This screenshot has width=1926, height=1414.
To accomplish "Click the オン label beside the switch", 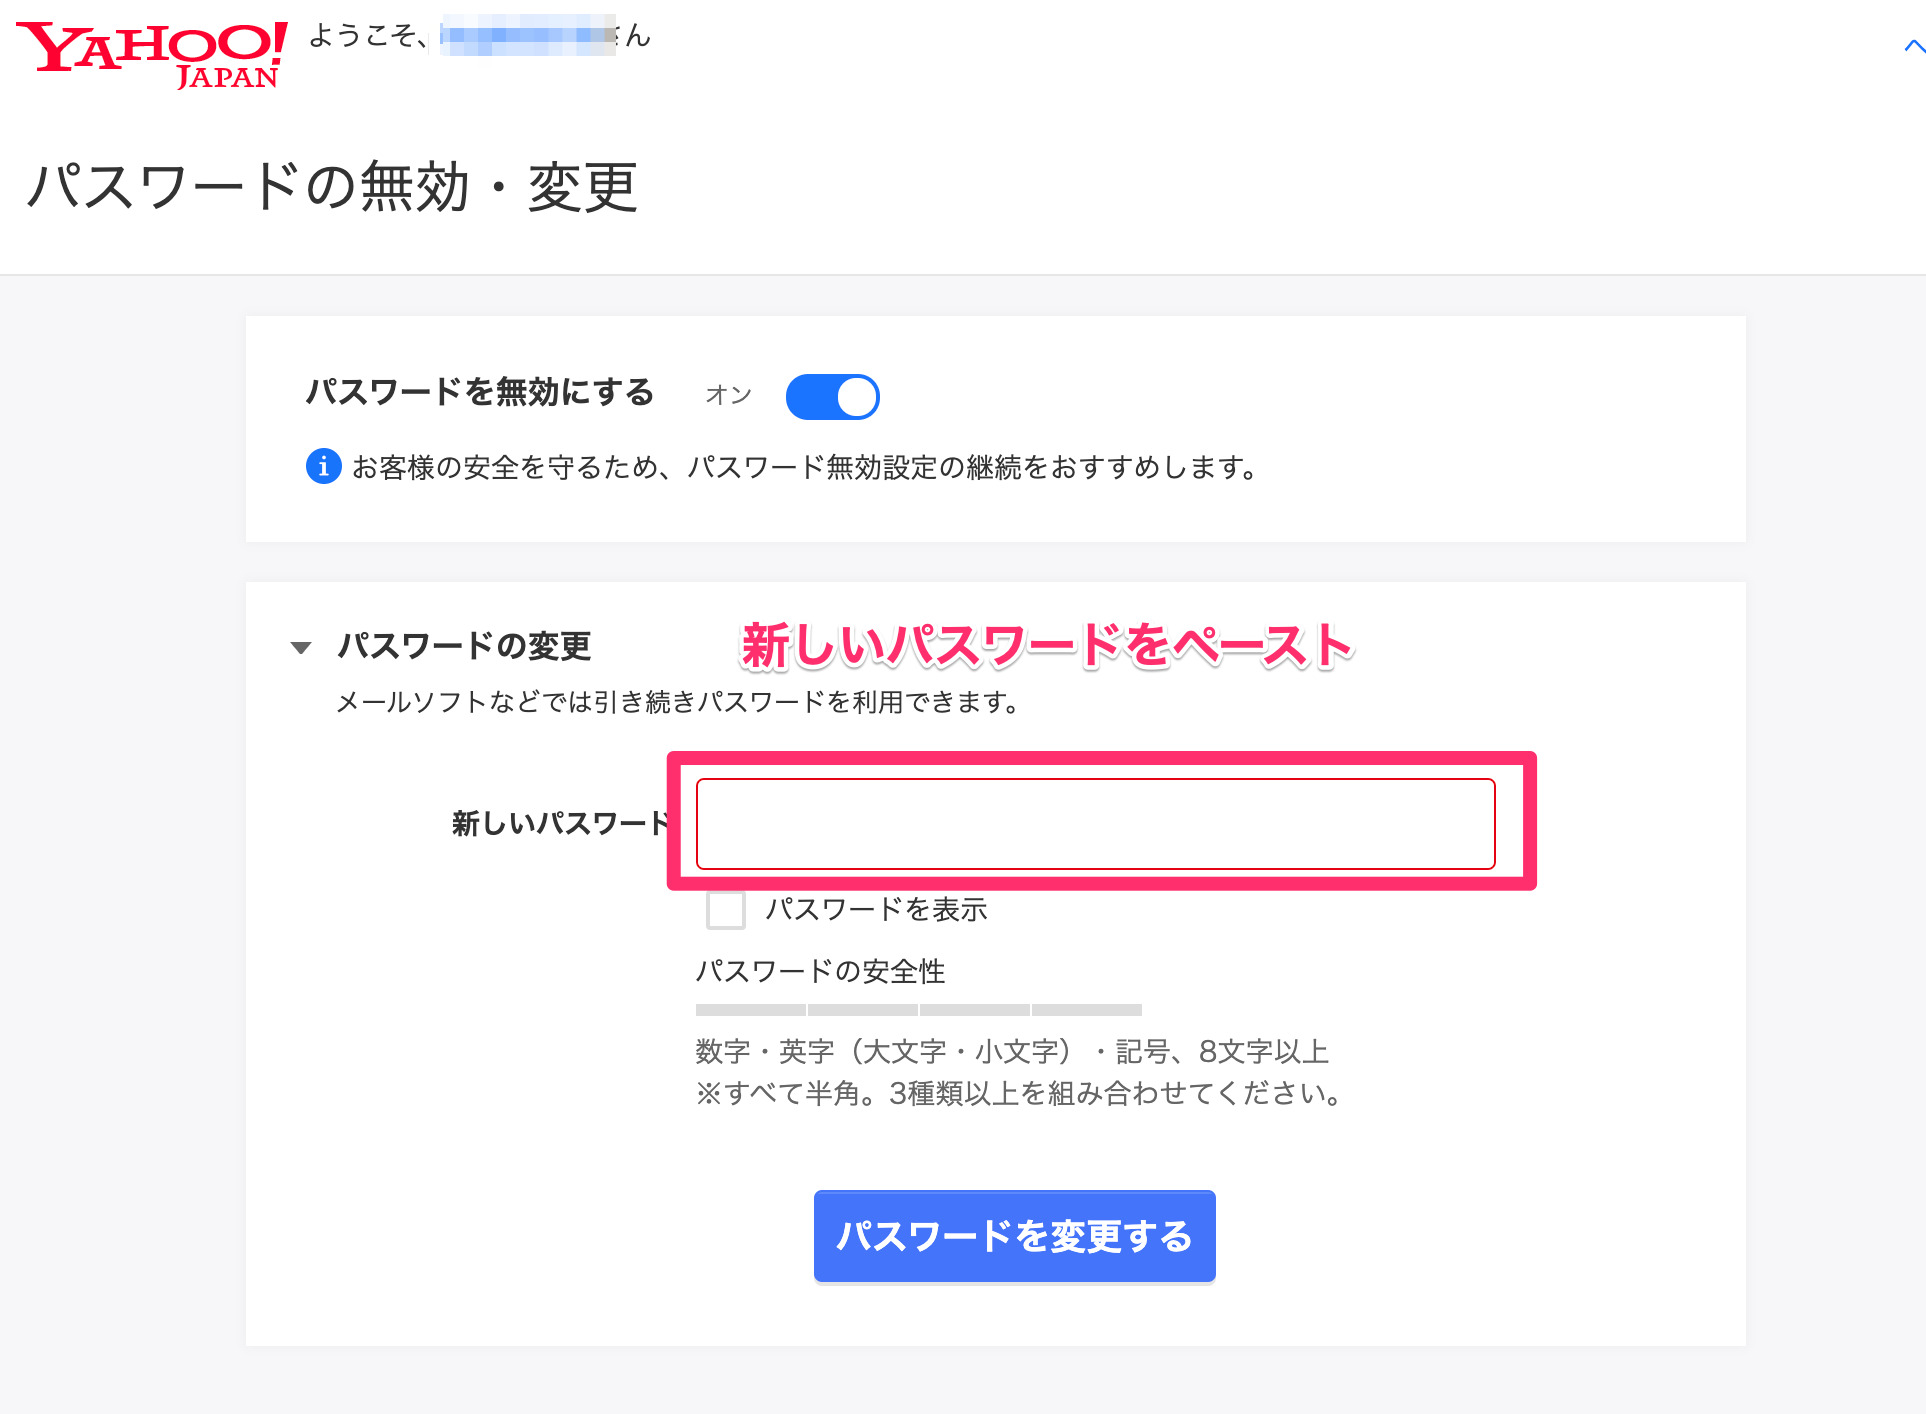I will 728,396.
